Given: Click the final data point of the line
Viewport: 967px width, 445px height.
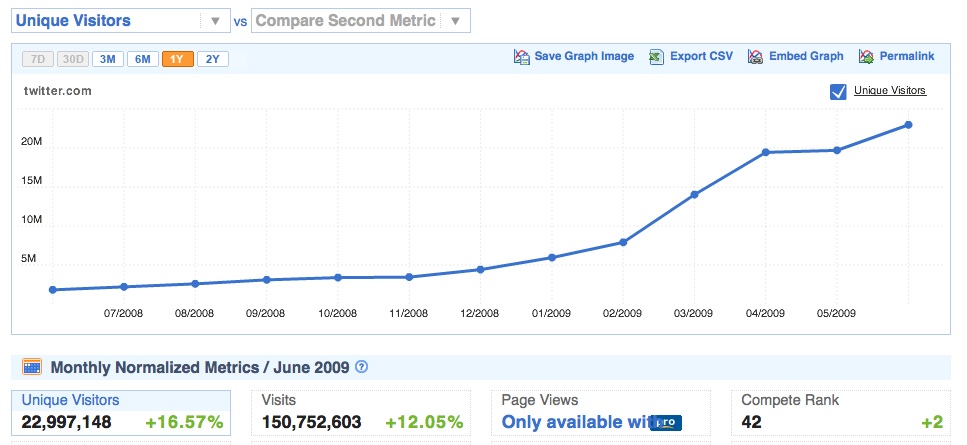Looking at the screenshot, I should [908, 125].
